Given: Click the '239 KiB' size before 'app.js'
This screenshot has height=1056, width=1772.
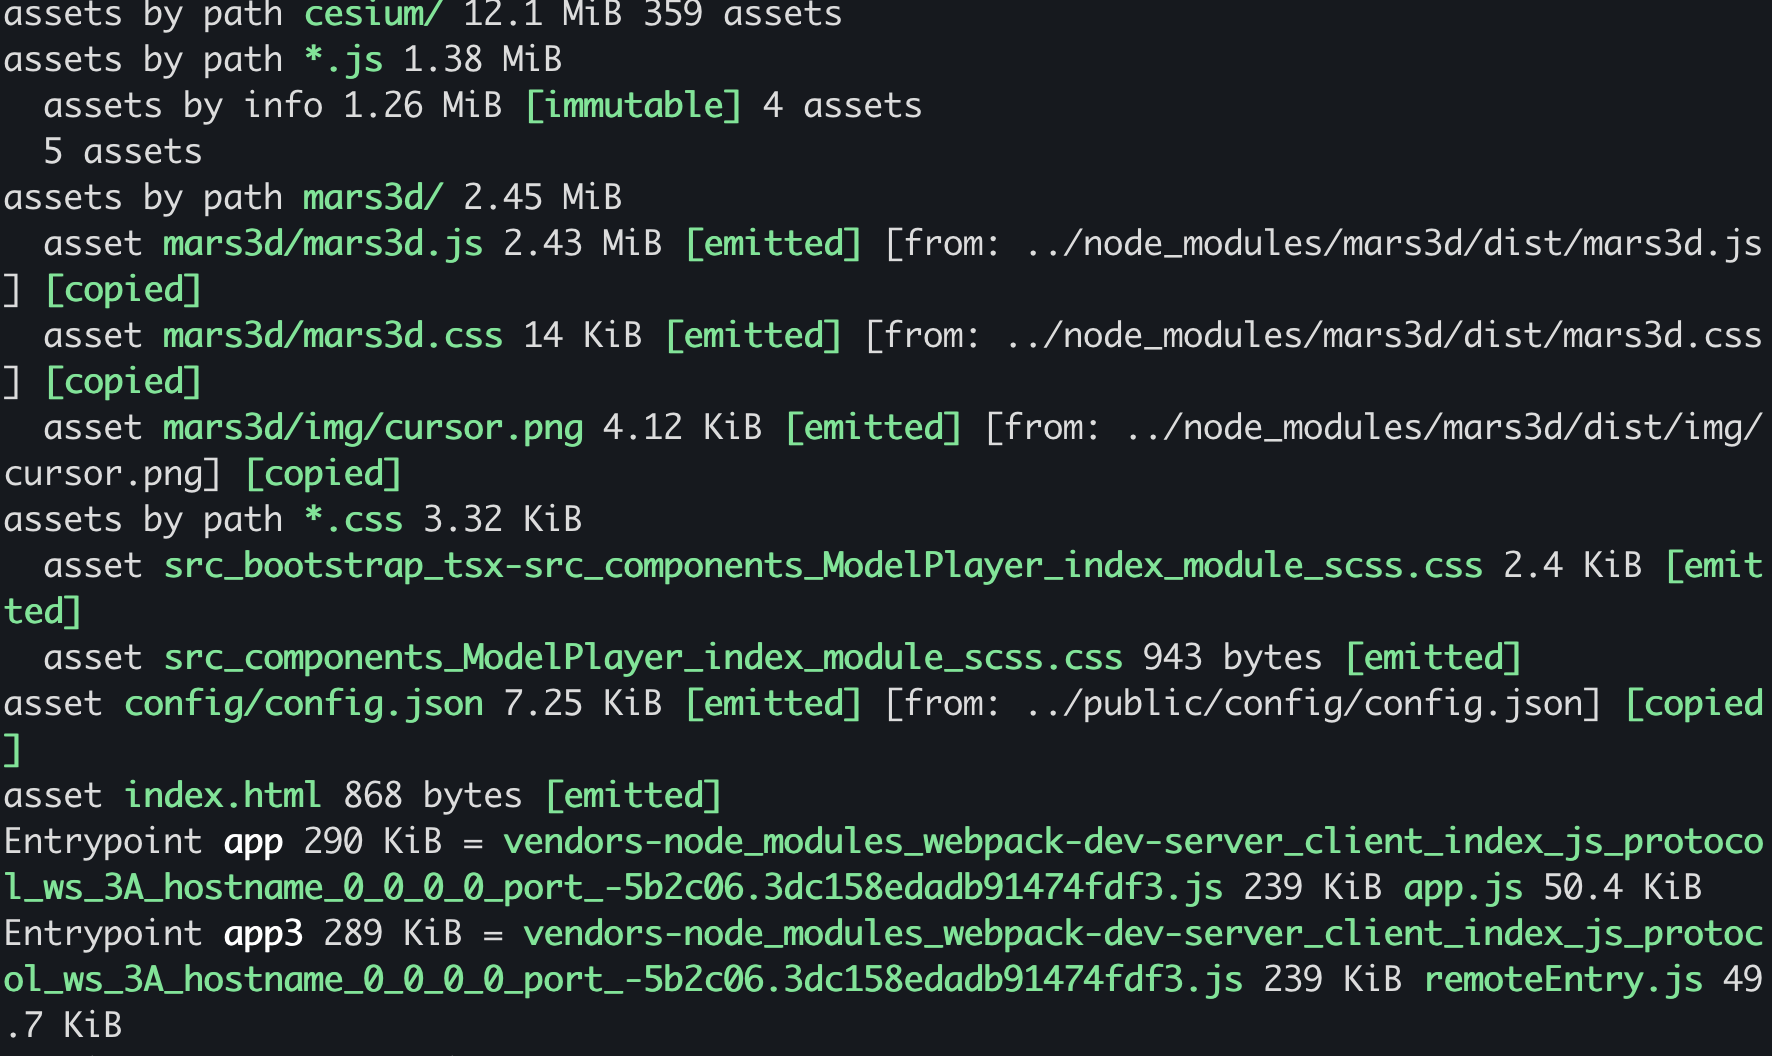Looking at the screenshot, I should pos(1312,888).
